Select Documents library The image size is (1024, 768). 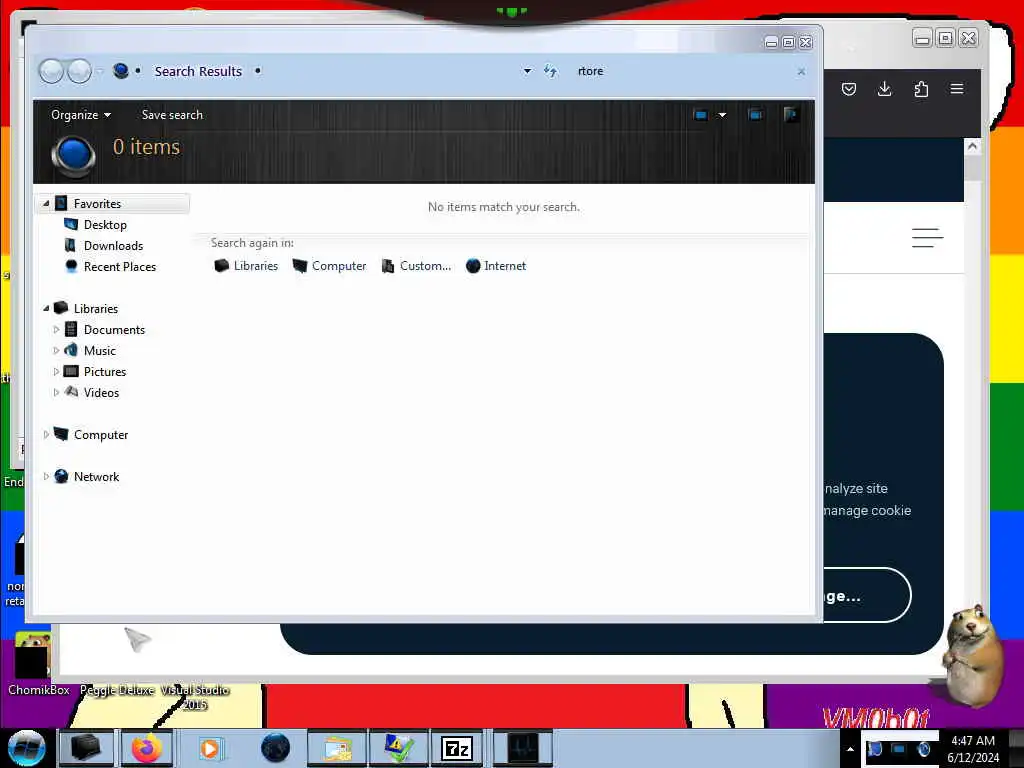click(x=114, y=330)
